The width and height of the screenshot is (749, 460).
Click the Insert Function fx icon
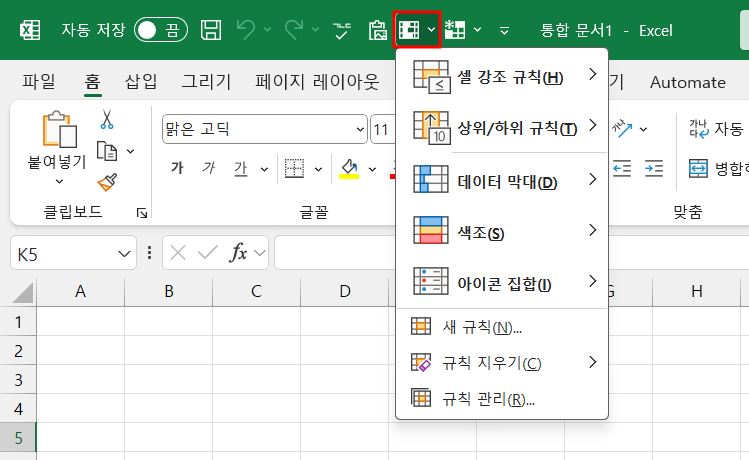pyautogui.click(x=238, y=253)
